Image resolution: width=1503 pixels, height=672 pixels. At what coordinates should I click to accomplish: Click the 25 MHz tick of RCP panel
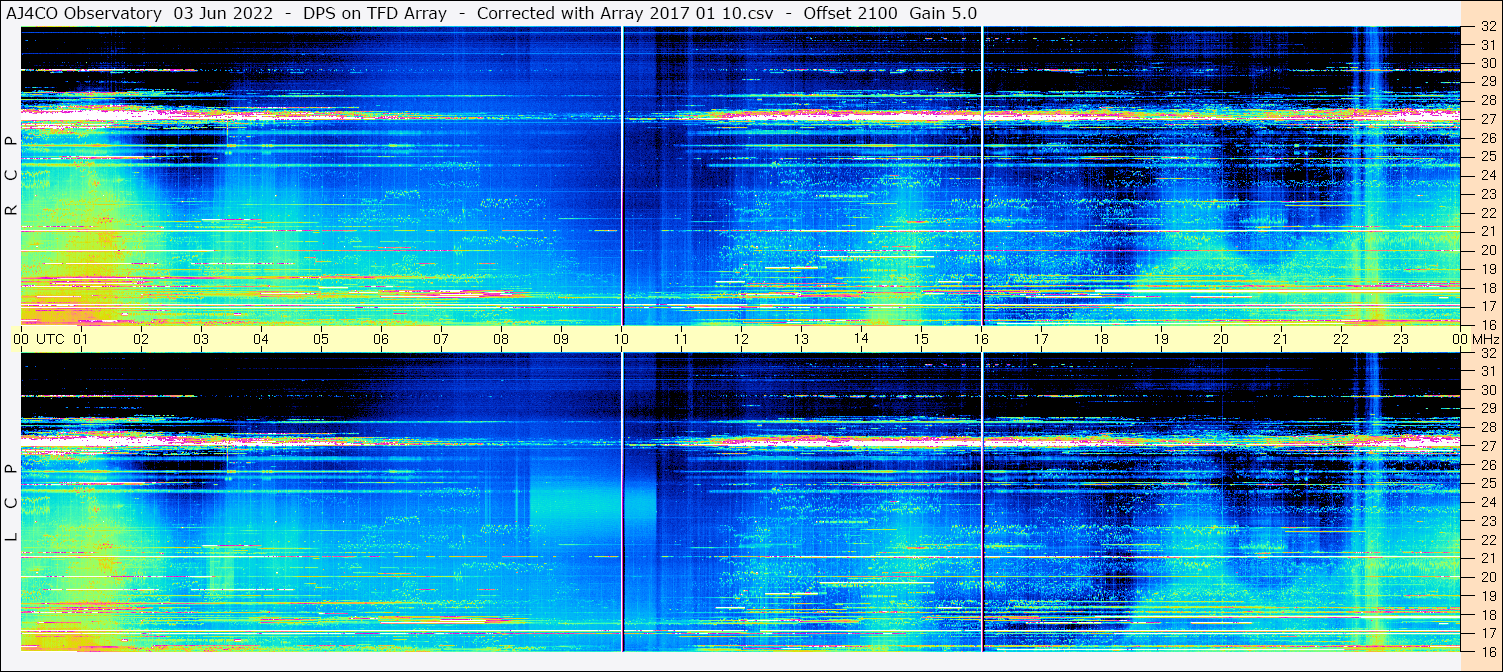(1487, 156)
